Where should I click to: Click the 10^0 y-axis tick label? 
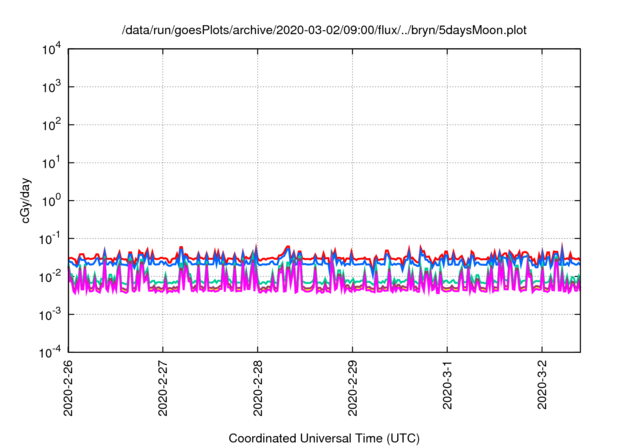tap(51, 201)
